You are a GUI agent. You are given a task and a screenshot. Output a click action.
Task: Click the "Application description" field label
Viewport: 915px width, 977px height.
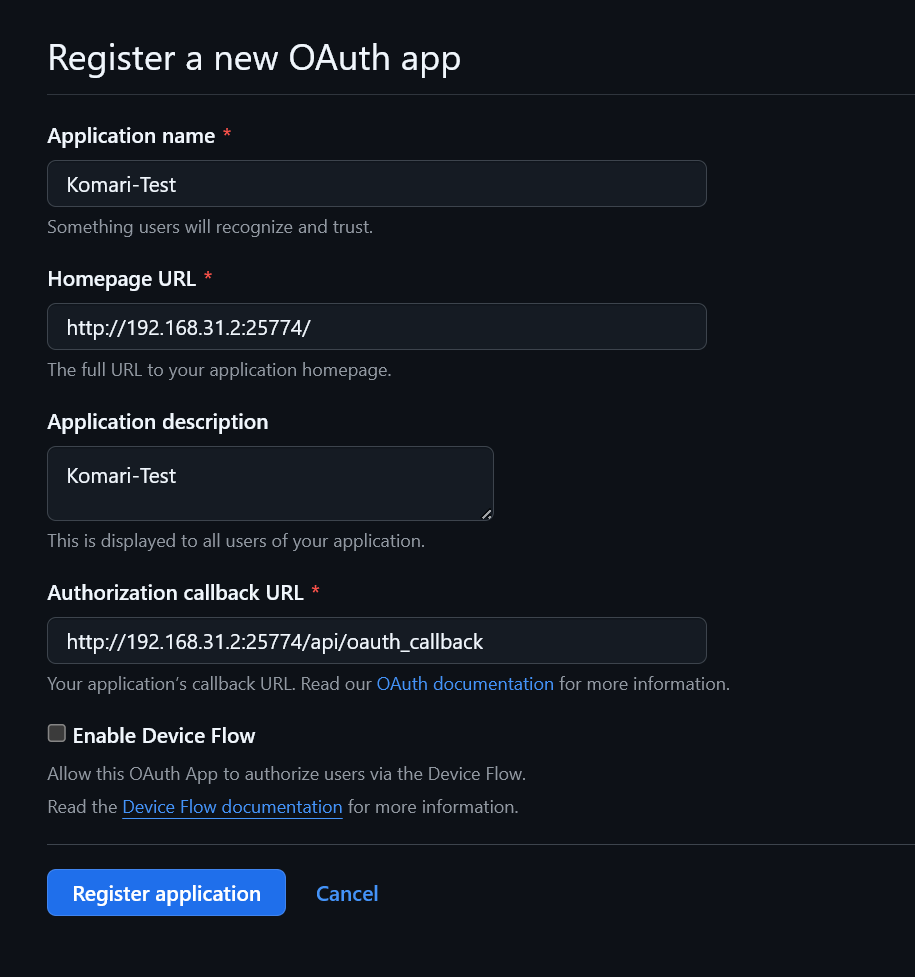coord(158,422)
